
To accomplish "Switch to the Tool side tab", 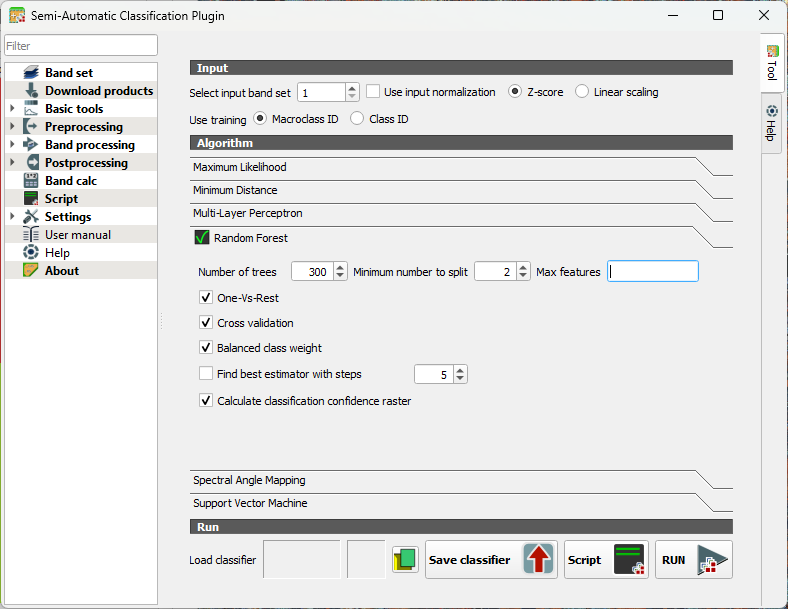I will click(x=771, y=63).
